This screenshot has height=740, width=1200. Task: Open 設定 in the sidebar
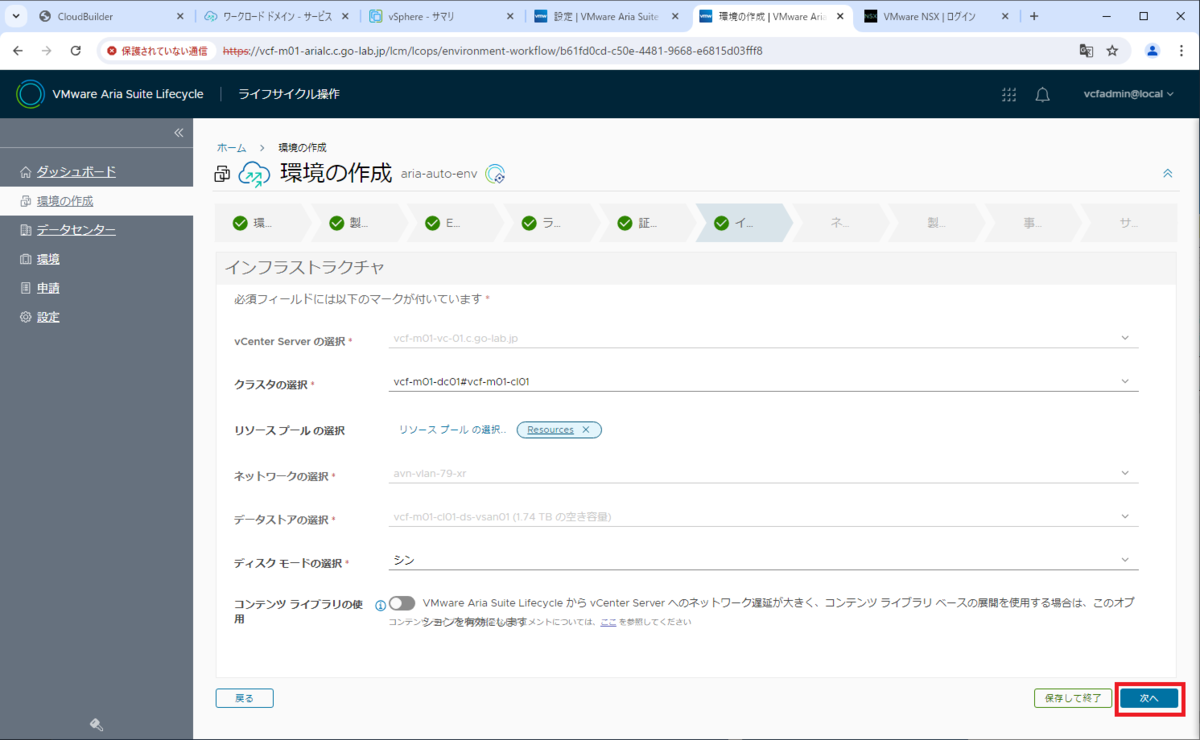coord(48,317)
